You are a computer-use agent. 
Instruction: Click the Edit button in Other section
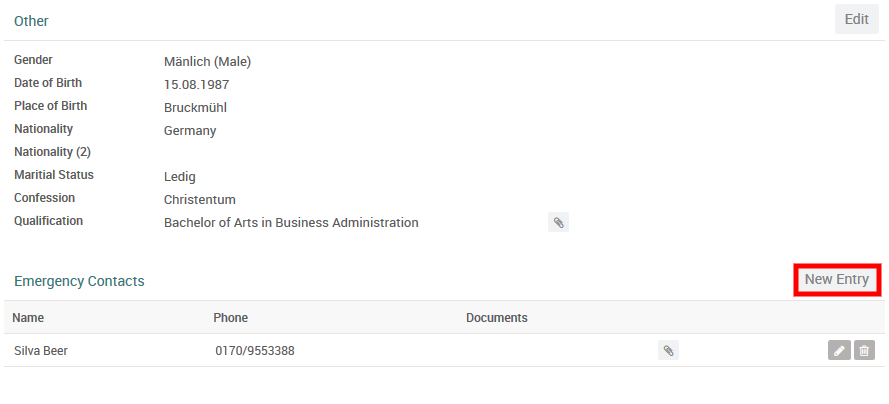coord(856,19)
